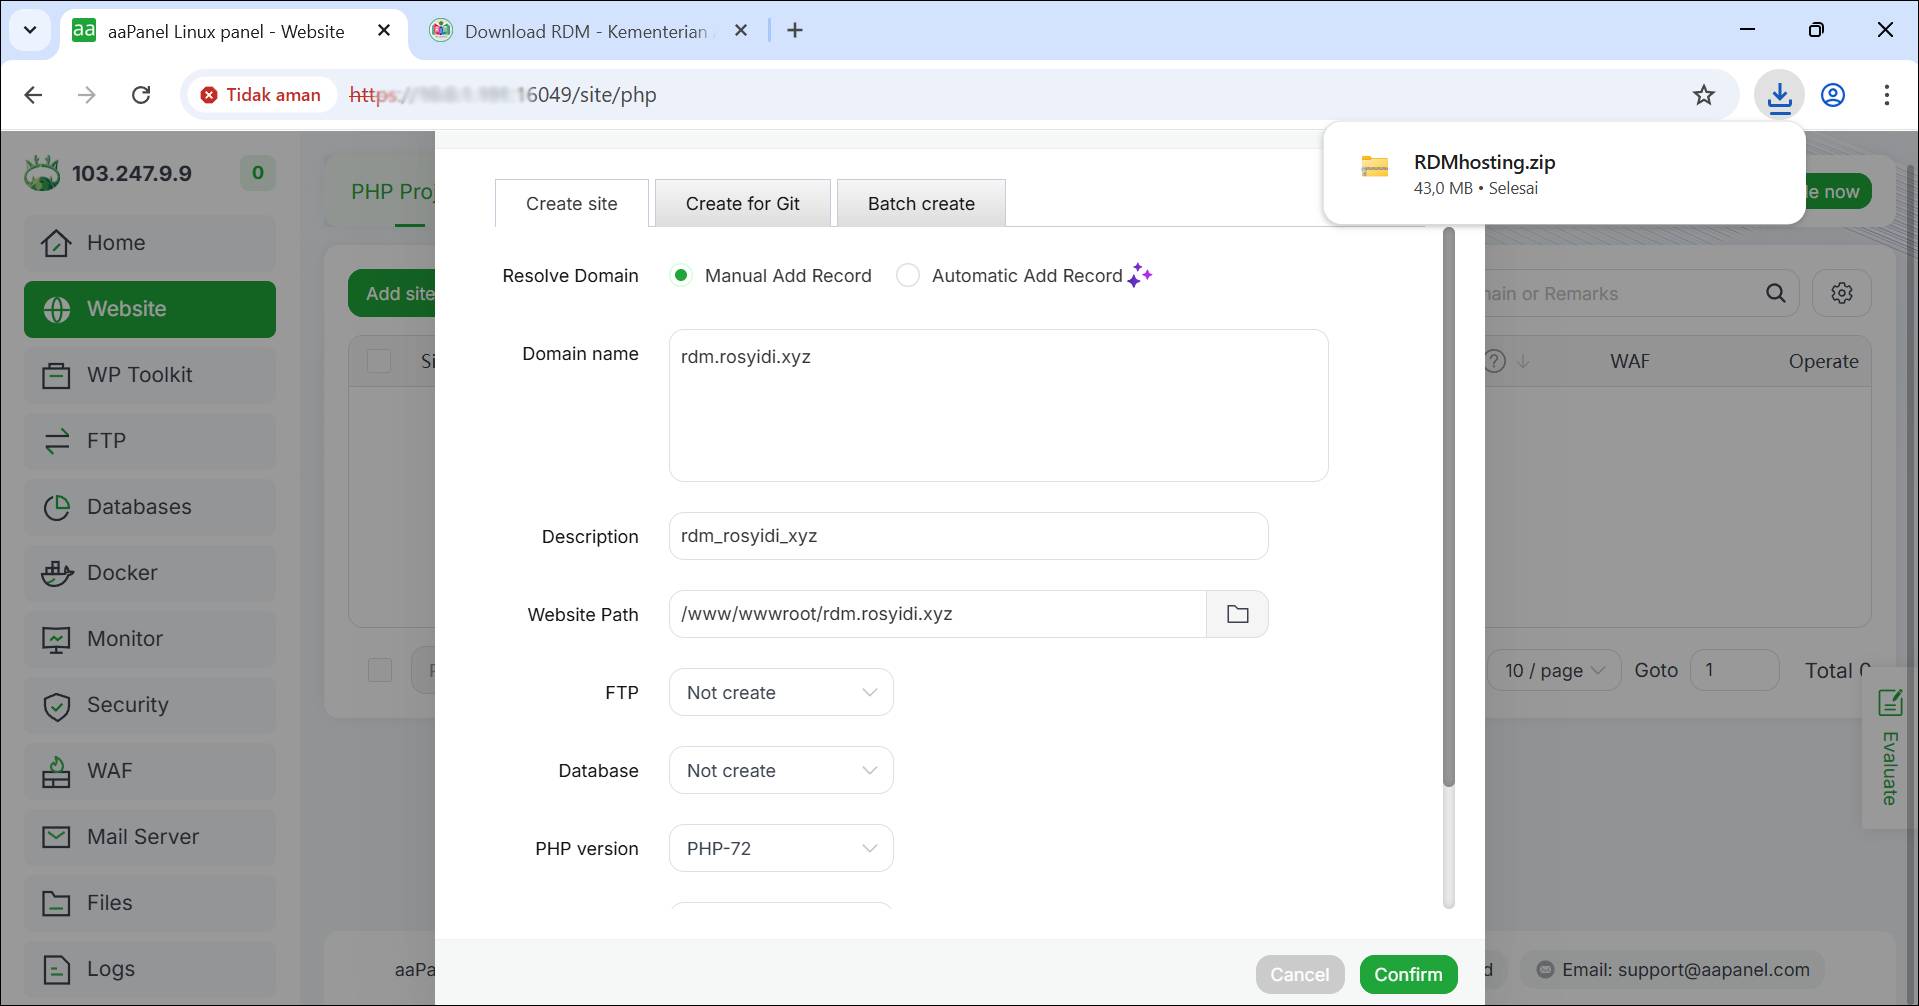
Task: Click the green Confirm button
Action: [x=1407, y=974]
